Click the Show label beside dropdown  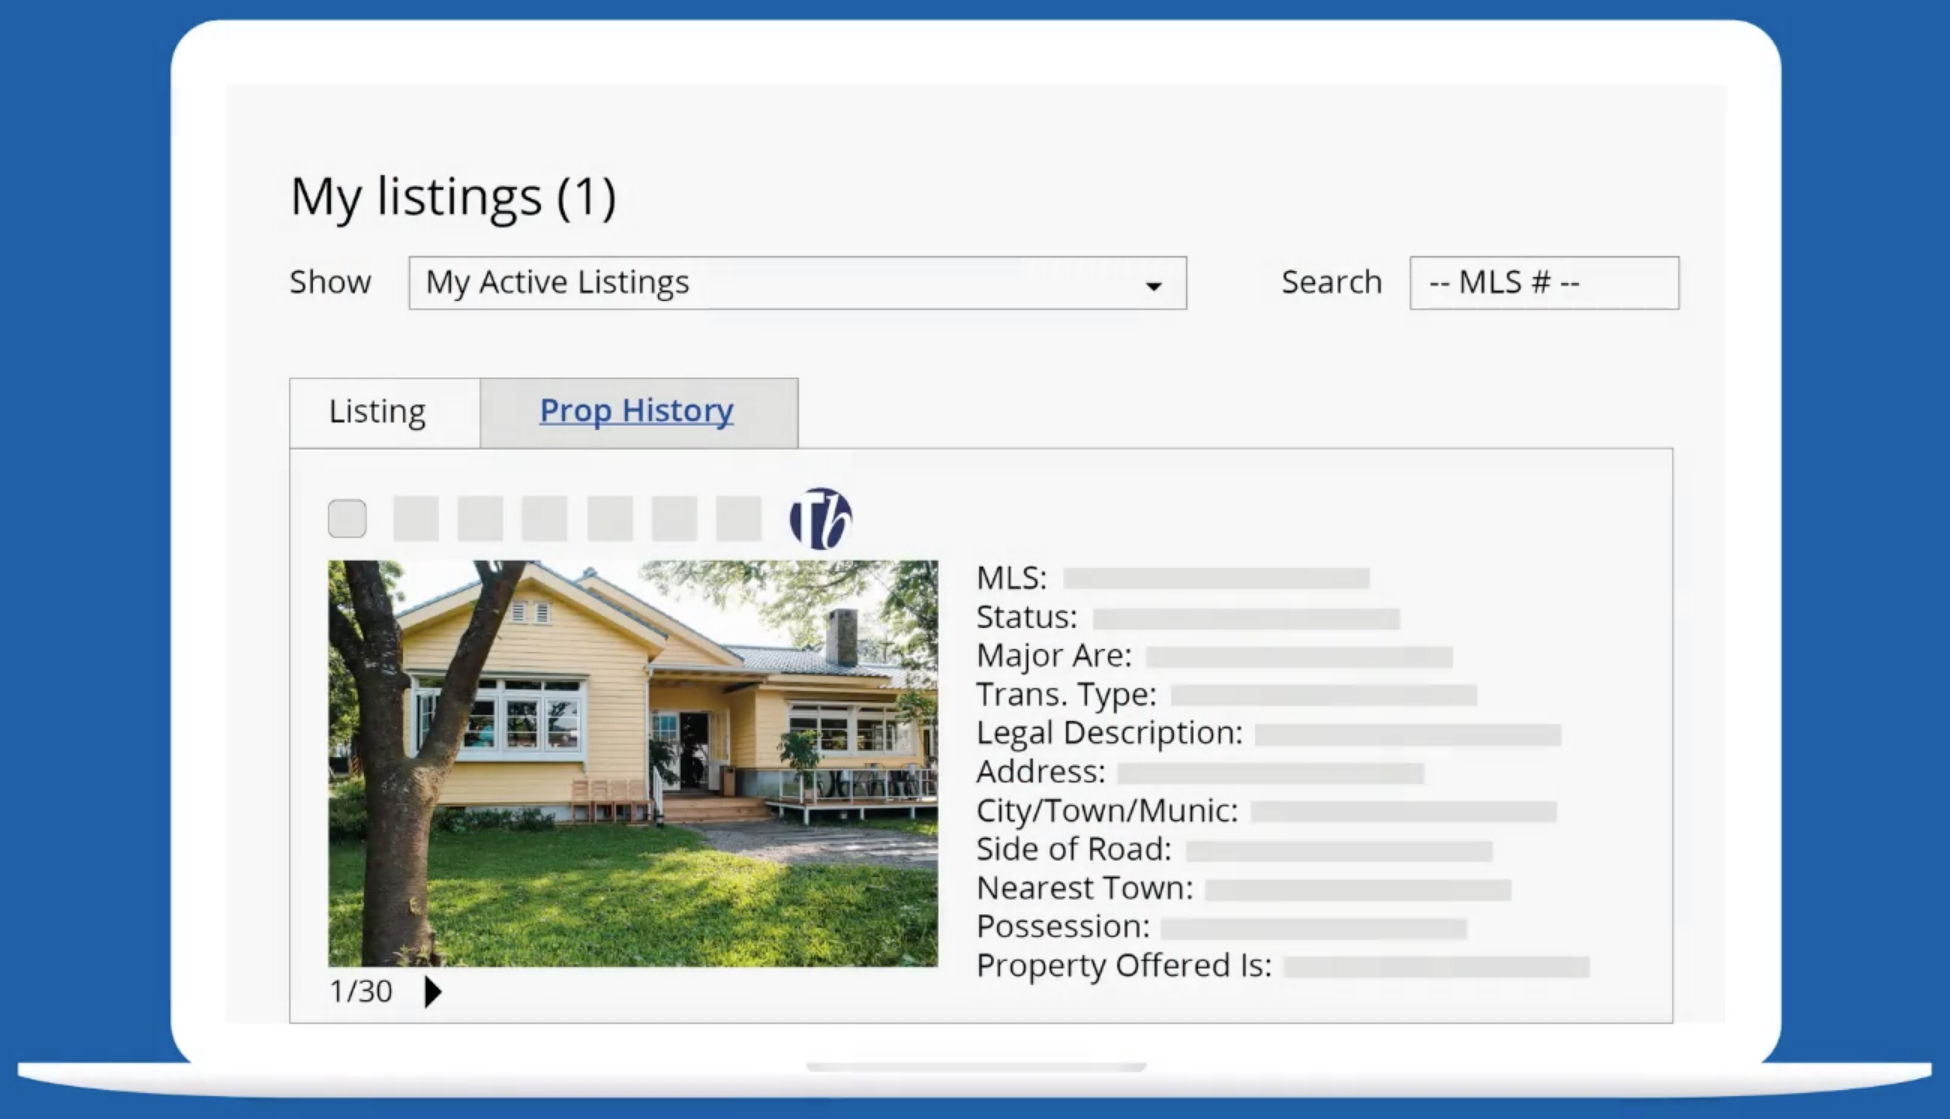330,282
